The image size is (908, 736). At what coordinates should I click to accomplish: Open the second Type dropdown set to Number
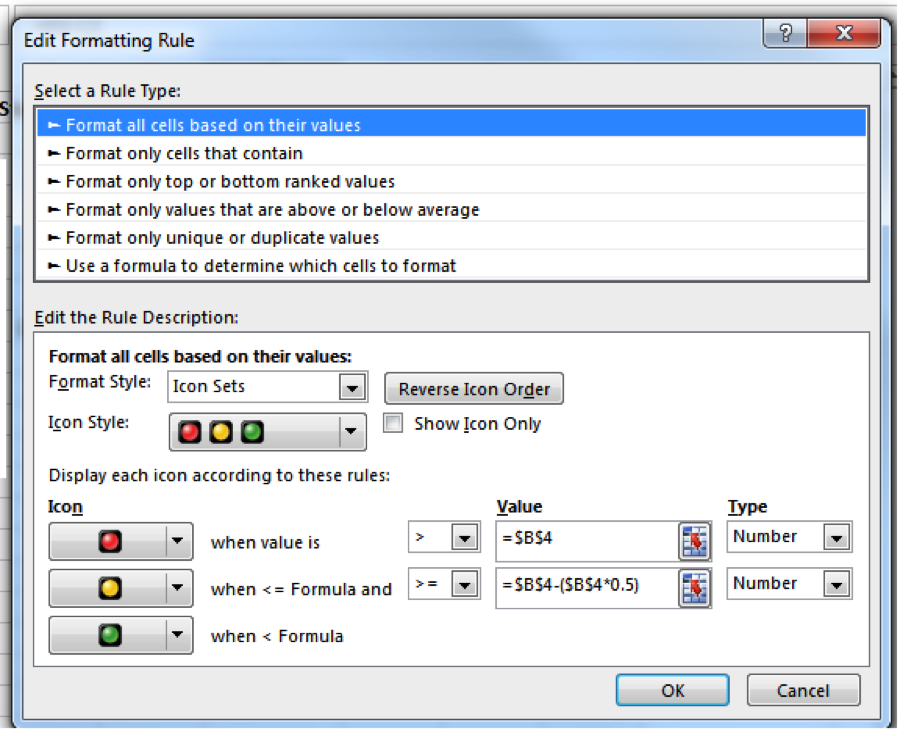click(837, 584)
